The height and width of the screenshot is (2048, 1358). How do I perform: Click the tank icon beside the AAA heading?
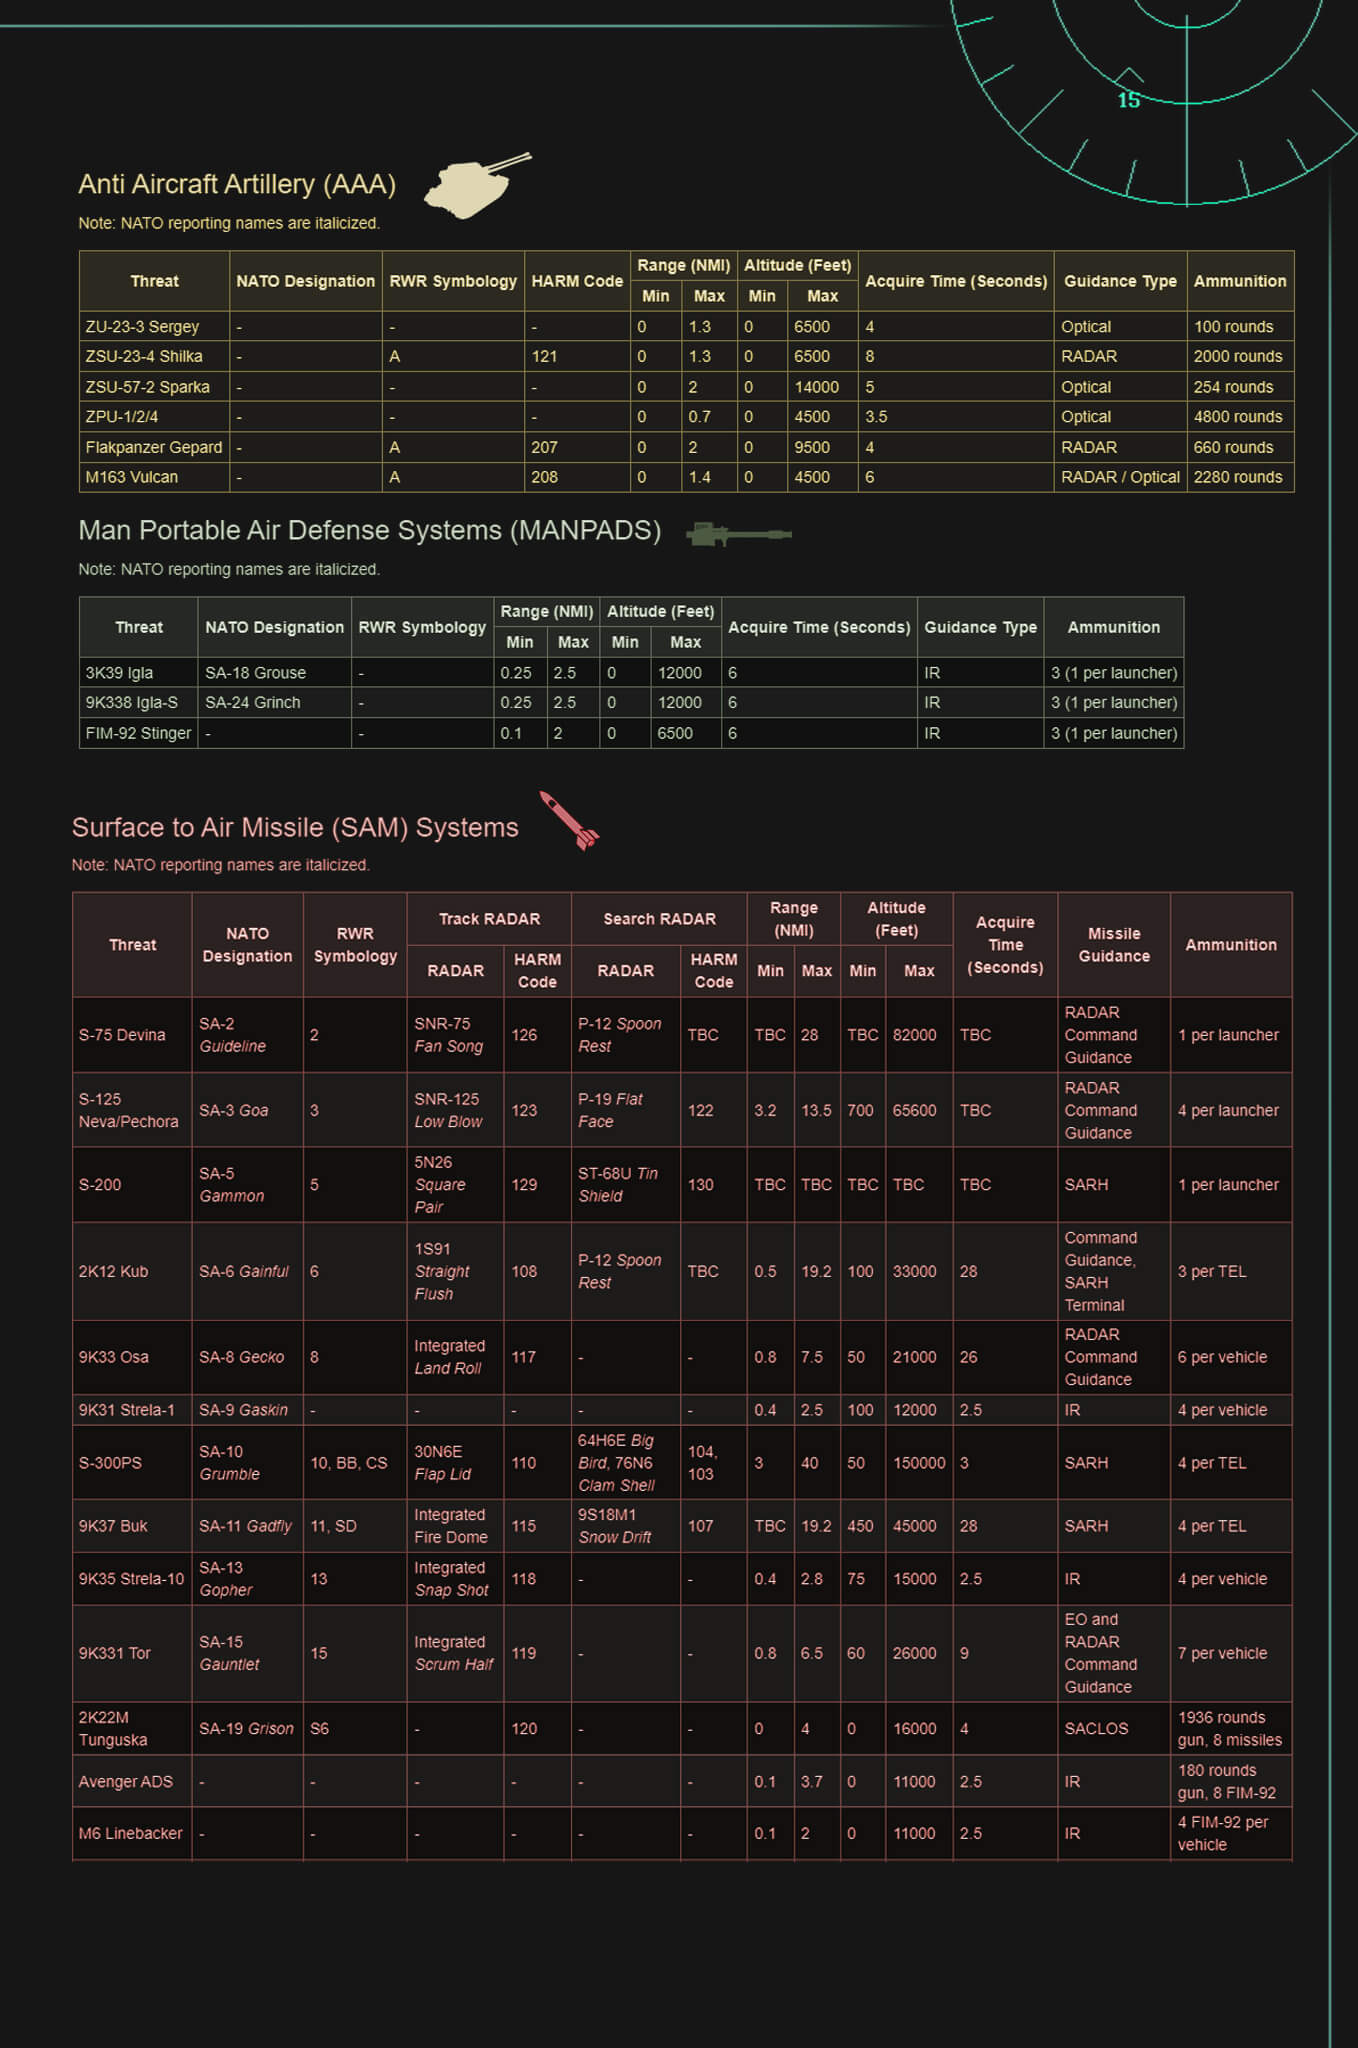point(474,185)
